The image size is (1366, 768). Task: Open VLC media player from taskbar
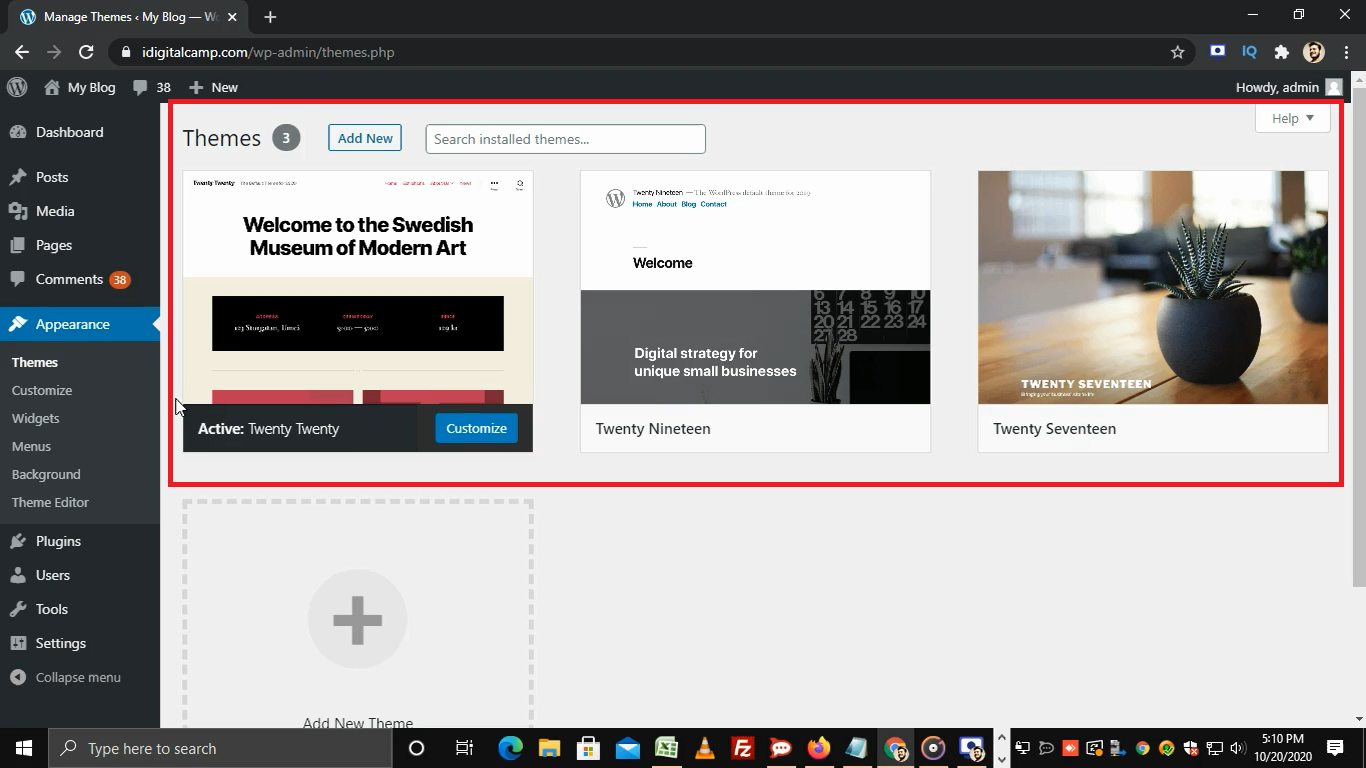click(704, 748)
